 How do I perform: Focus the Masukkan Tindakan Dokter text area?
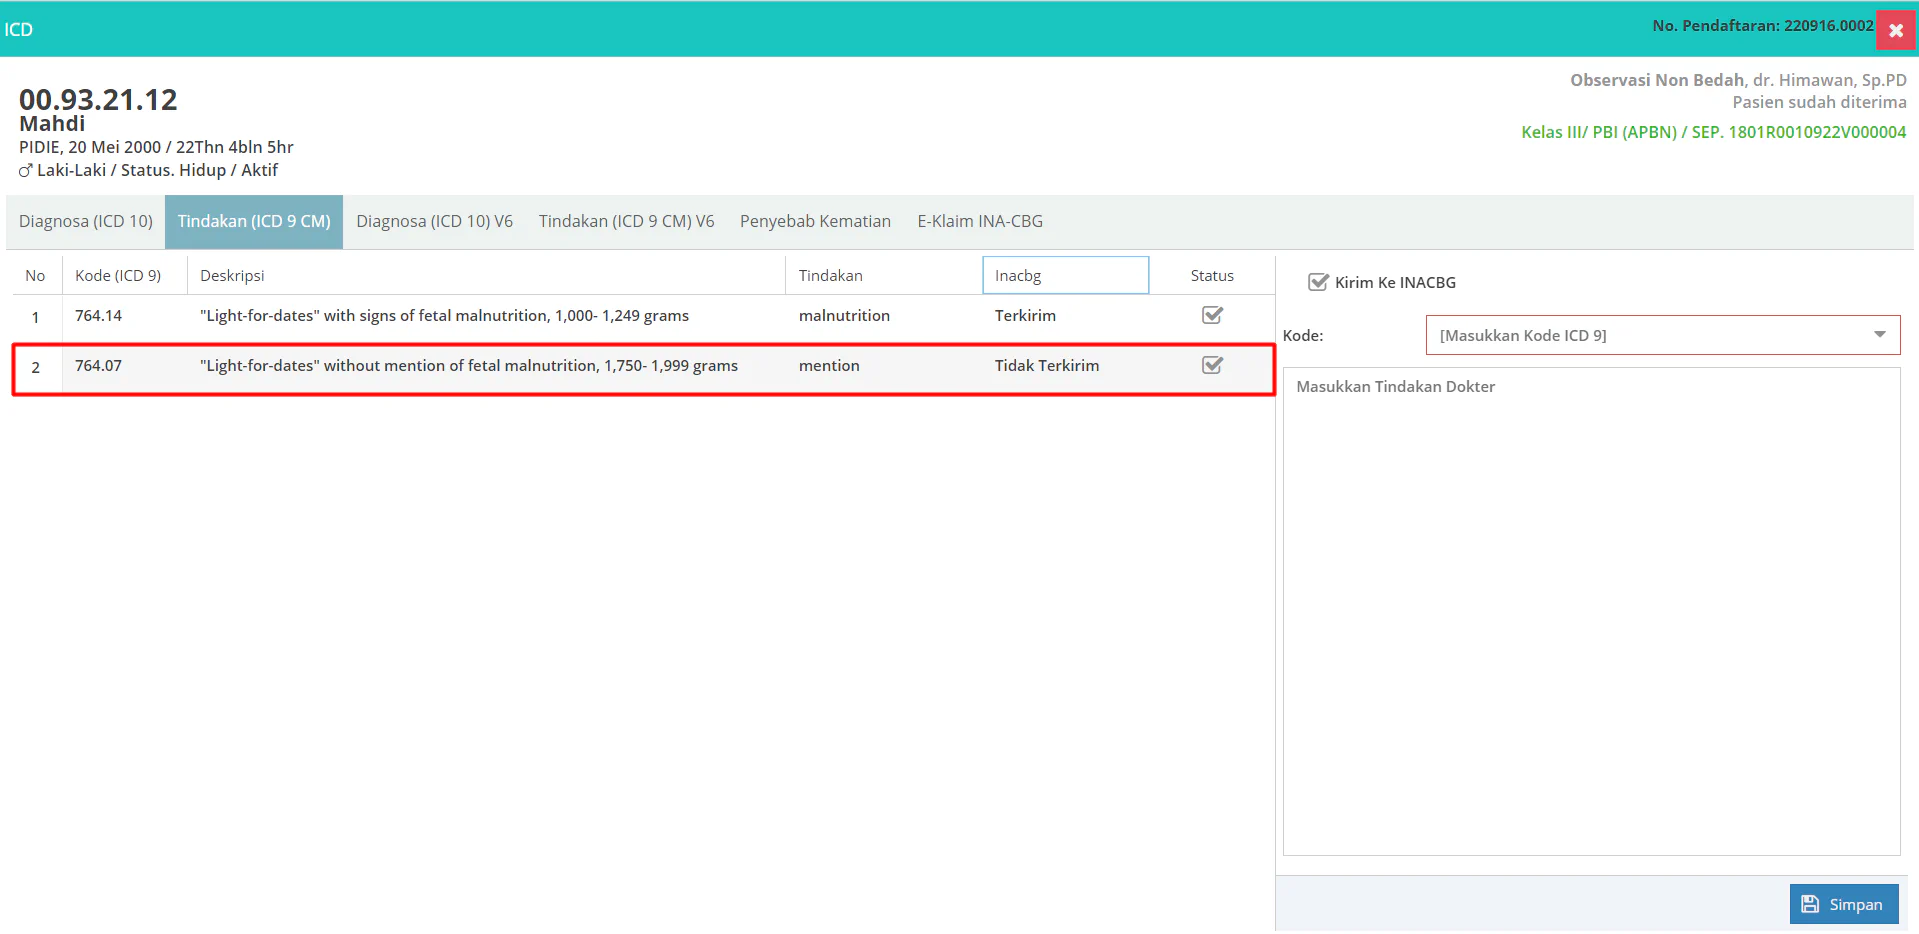pyautogui.click(x=1590, y=610)
